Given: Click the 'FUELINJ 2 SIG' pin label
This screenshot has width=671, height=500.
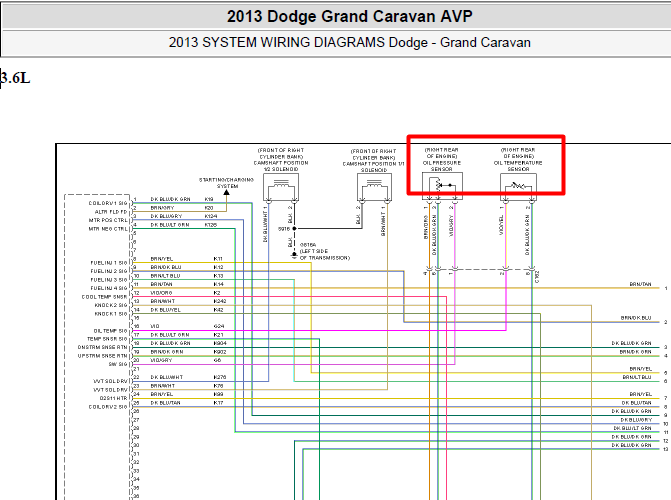Looking at the screenshot, I should tap(109, 271).
